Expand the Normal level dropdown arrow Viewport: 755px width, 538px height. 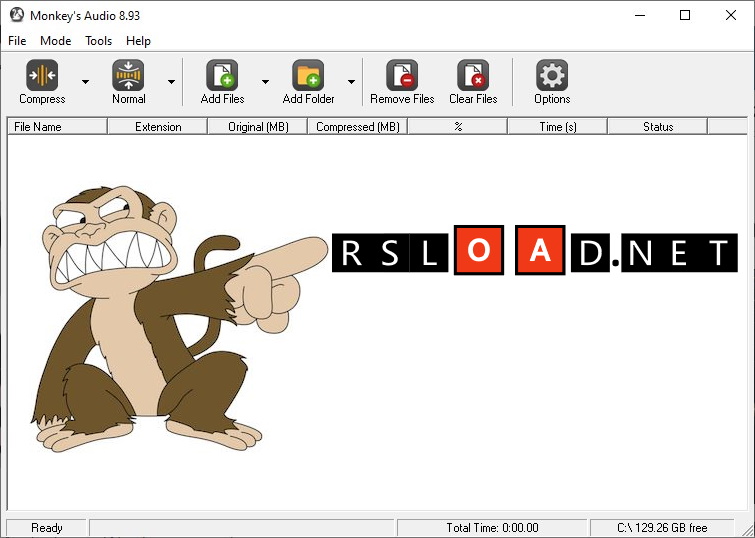pyautogui.click(x=171, y=82)
